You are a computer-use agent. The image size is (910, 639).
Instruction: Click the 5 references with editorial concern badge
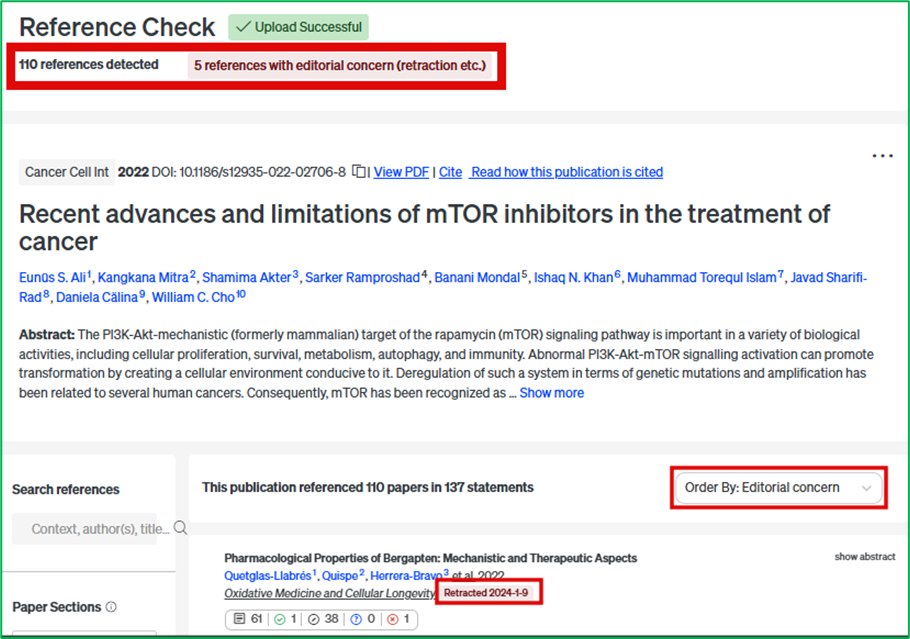click(340, 66)
